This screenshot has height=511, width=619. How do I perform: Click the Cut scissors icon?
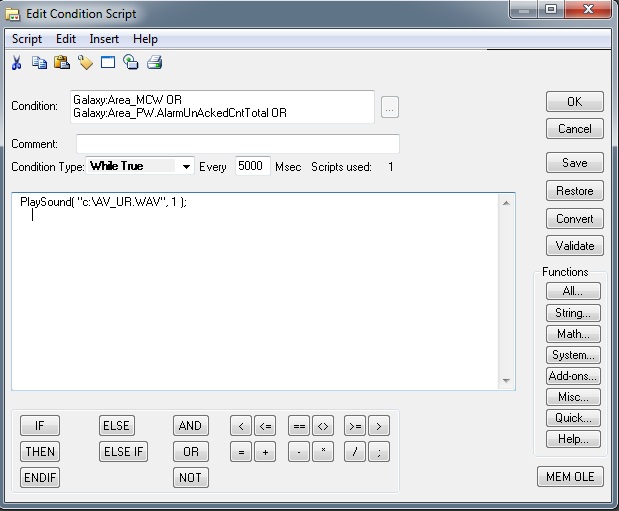pyautogui.click(x=17, y=63)
